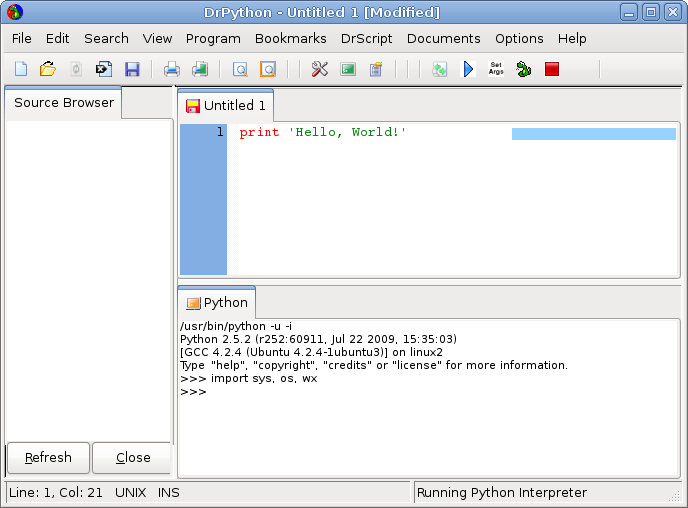This screenshot has width=688, height=508.
Task: Open Preferences with the tools icon
Action: pos(320,69)
